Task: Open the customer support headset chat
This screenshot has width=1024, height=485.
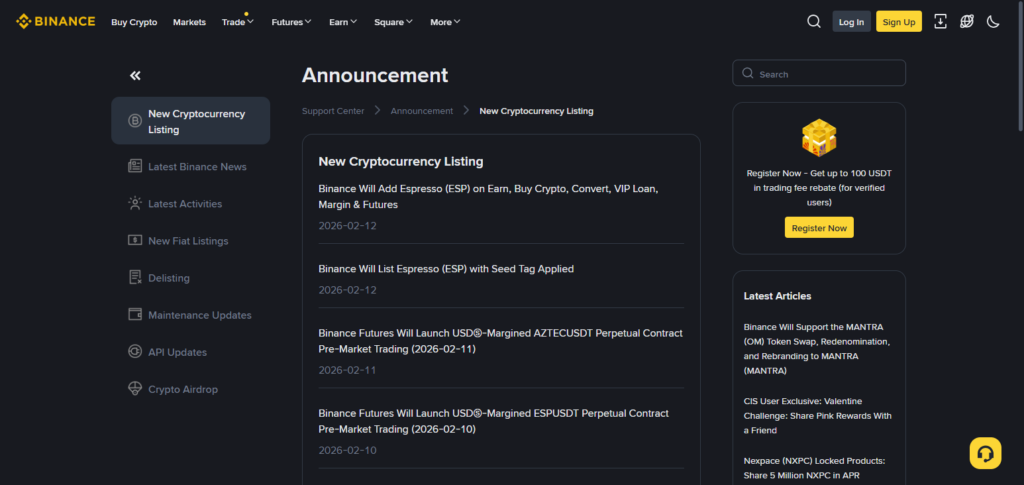Action: 985,453
